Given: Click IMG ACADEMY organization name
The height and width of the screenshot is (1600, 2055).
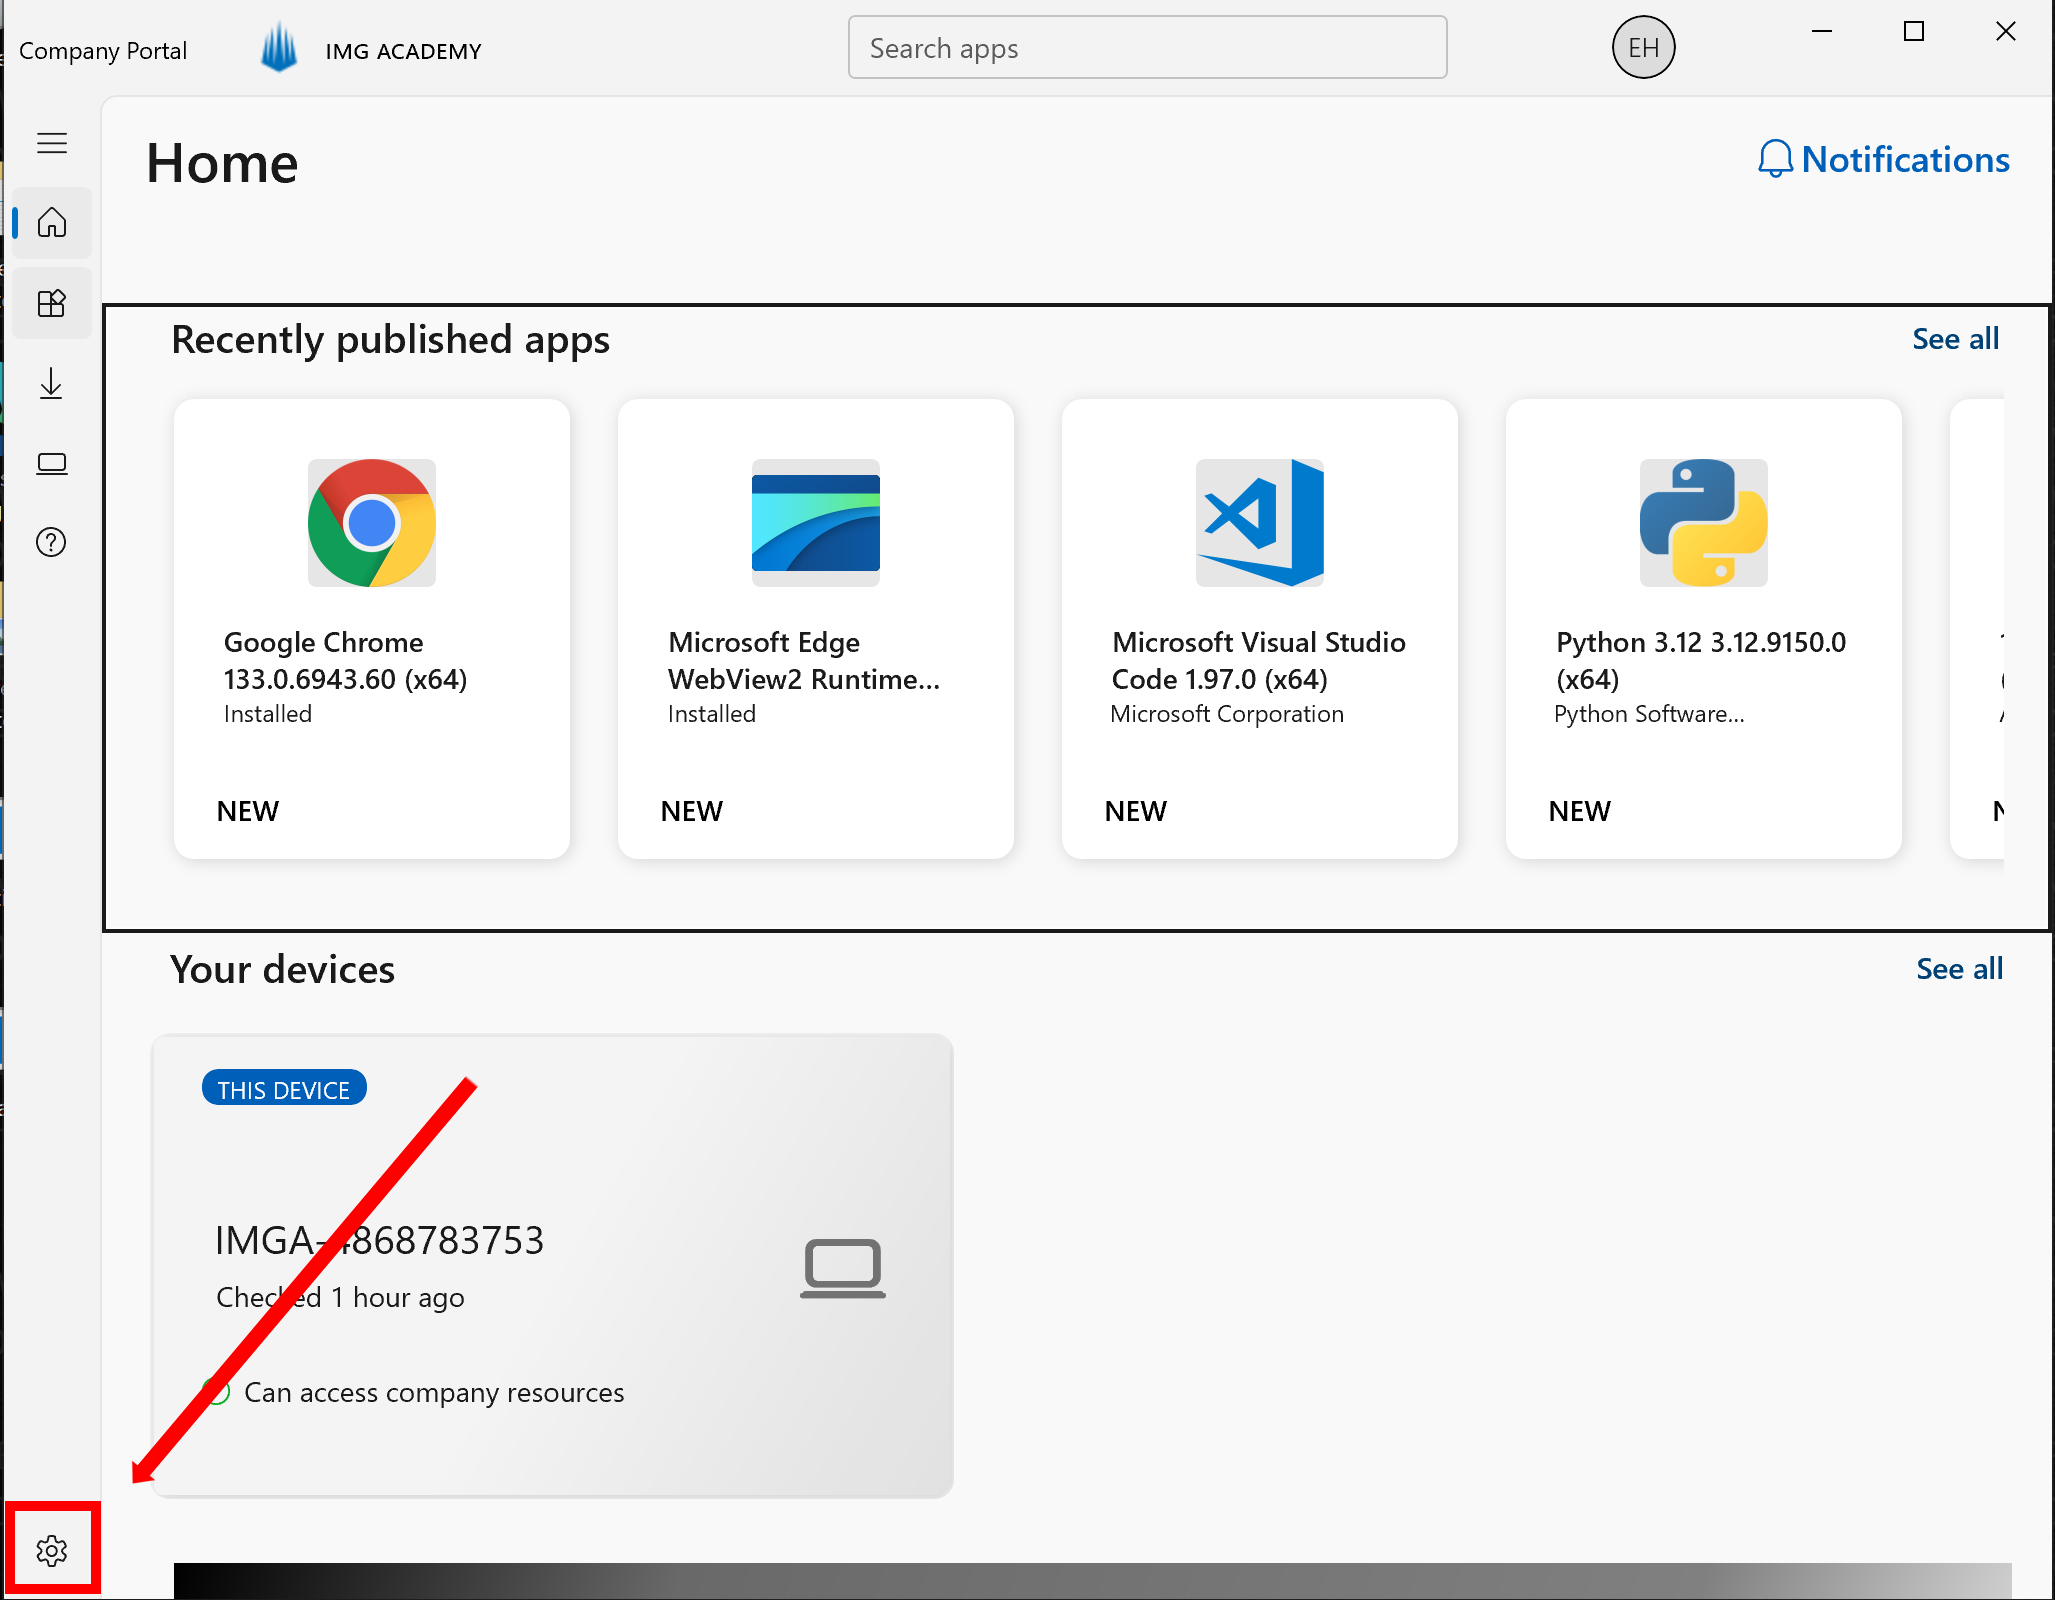Looking at the screenshot, I should pyautogui.click(x=403, y=51).
